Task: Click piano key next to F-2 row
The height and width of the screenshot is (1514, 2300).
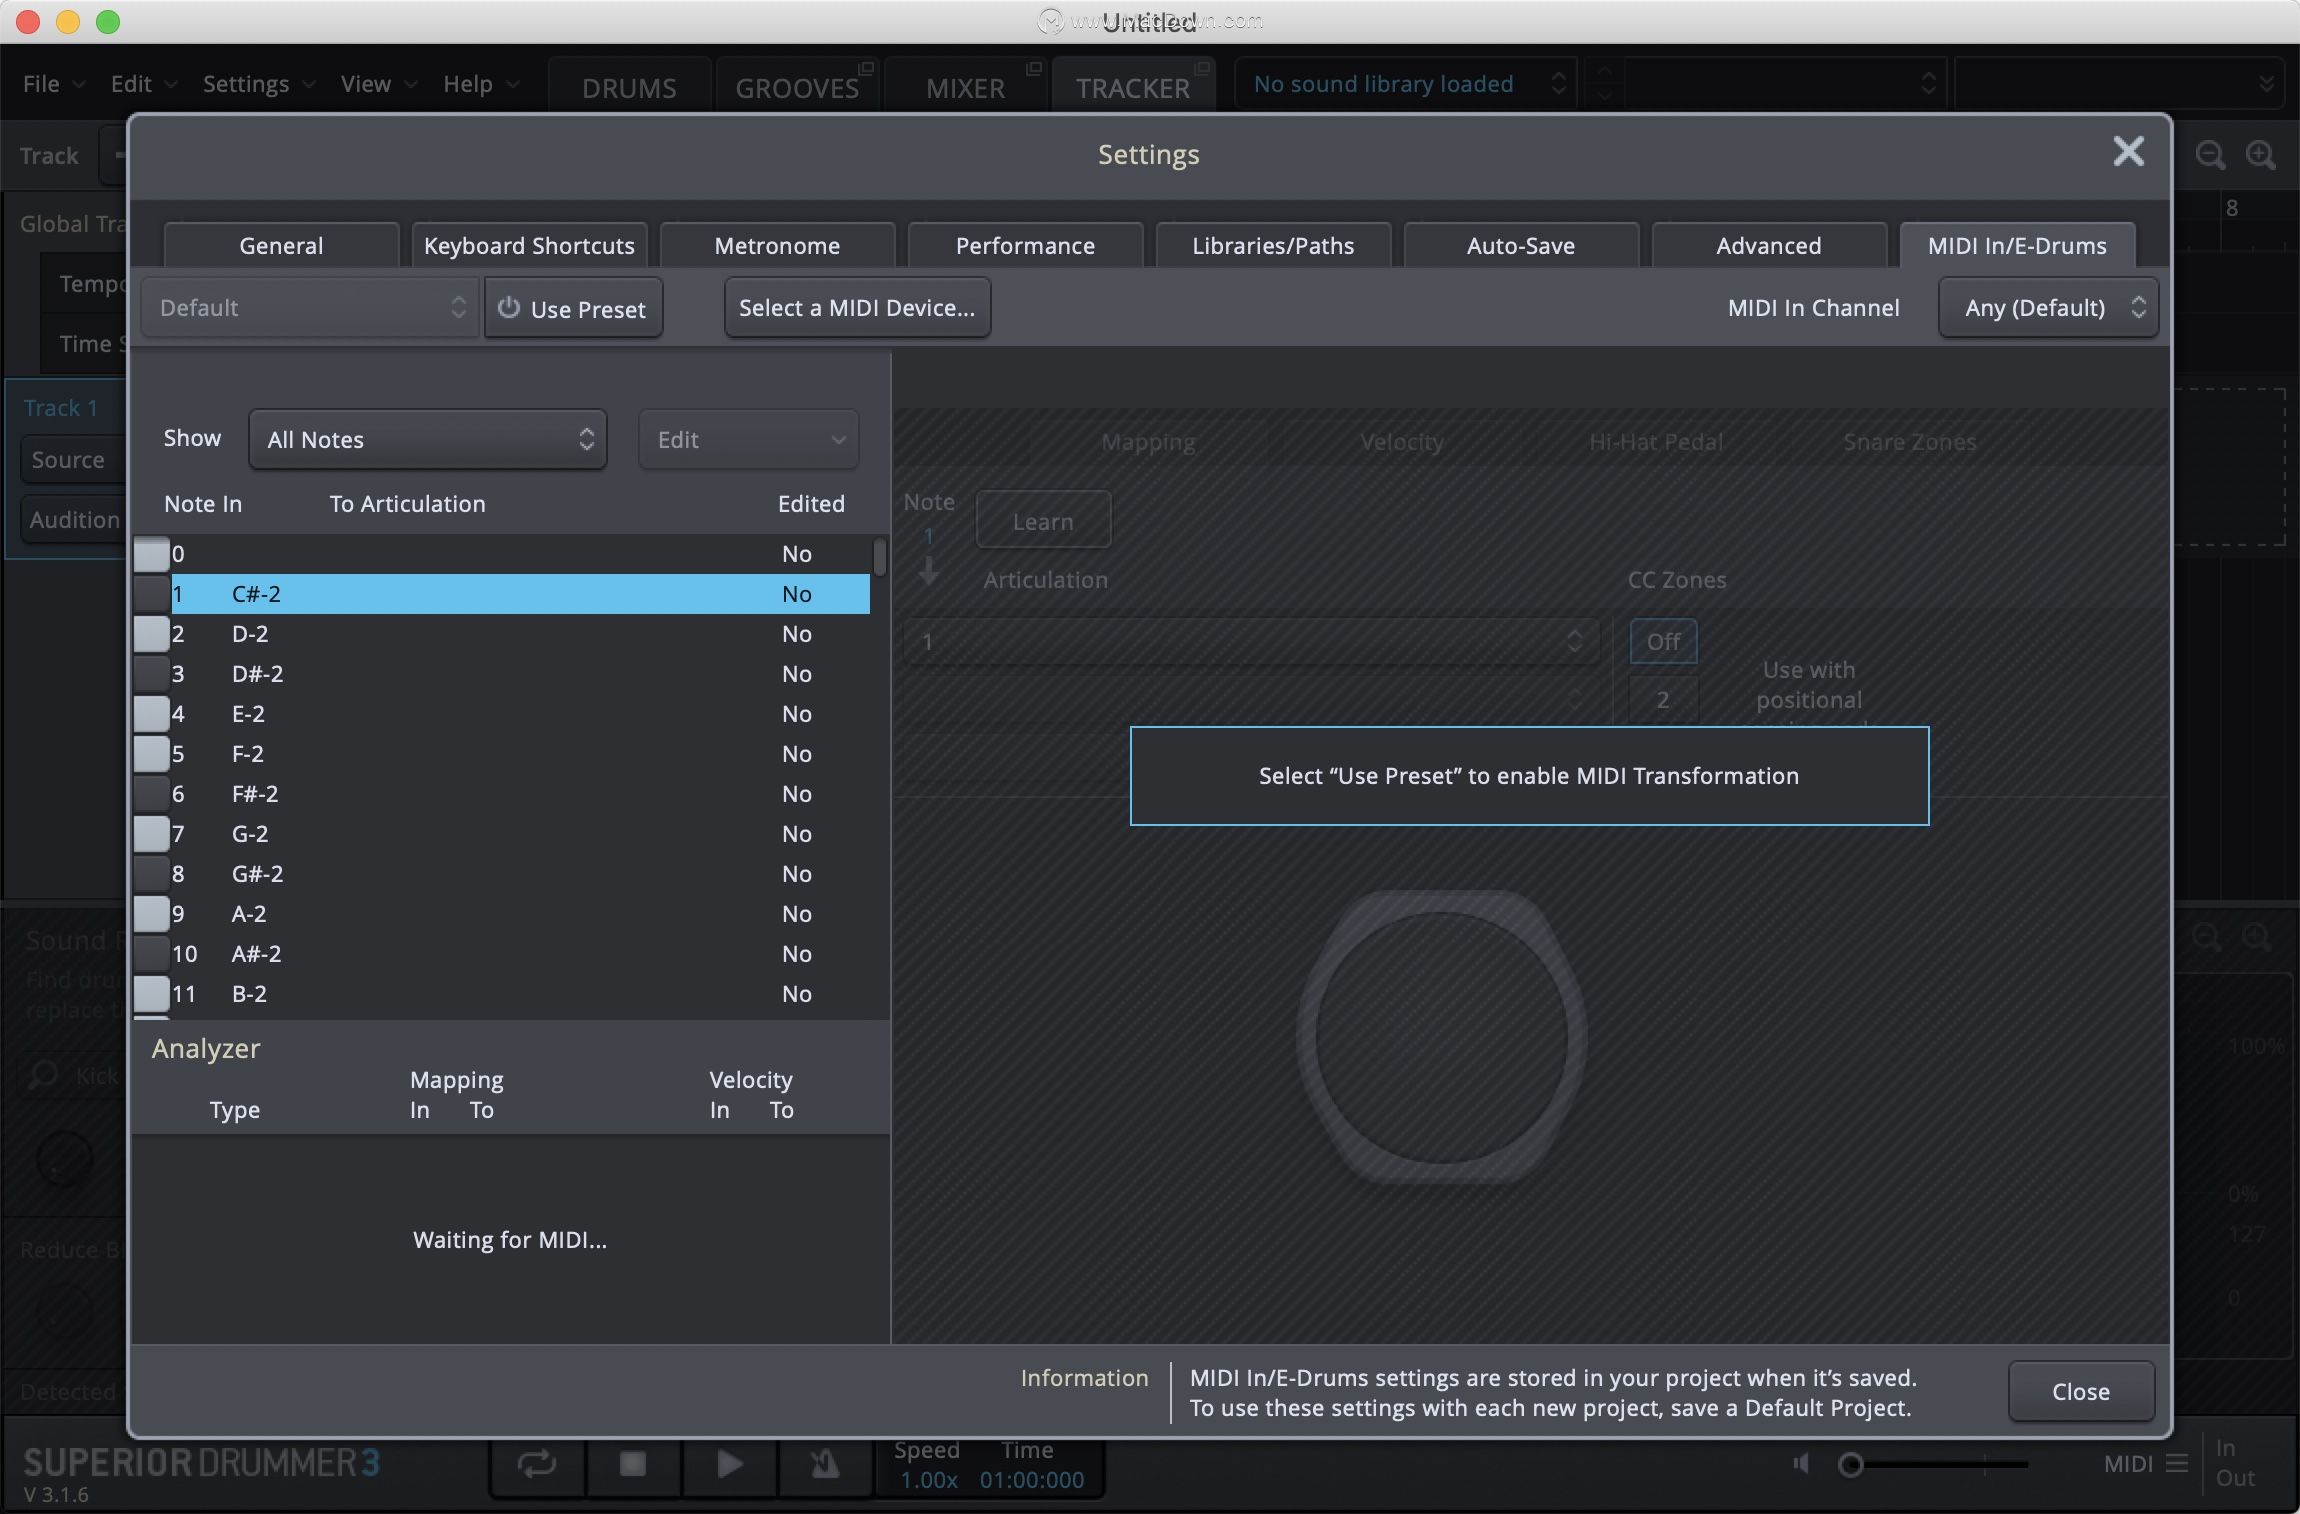Action: (152, 754)
